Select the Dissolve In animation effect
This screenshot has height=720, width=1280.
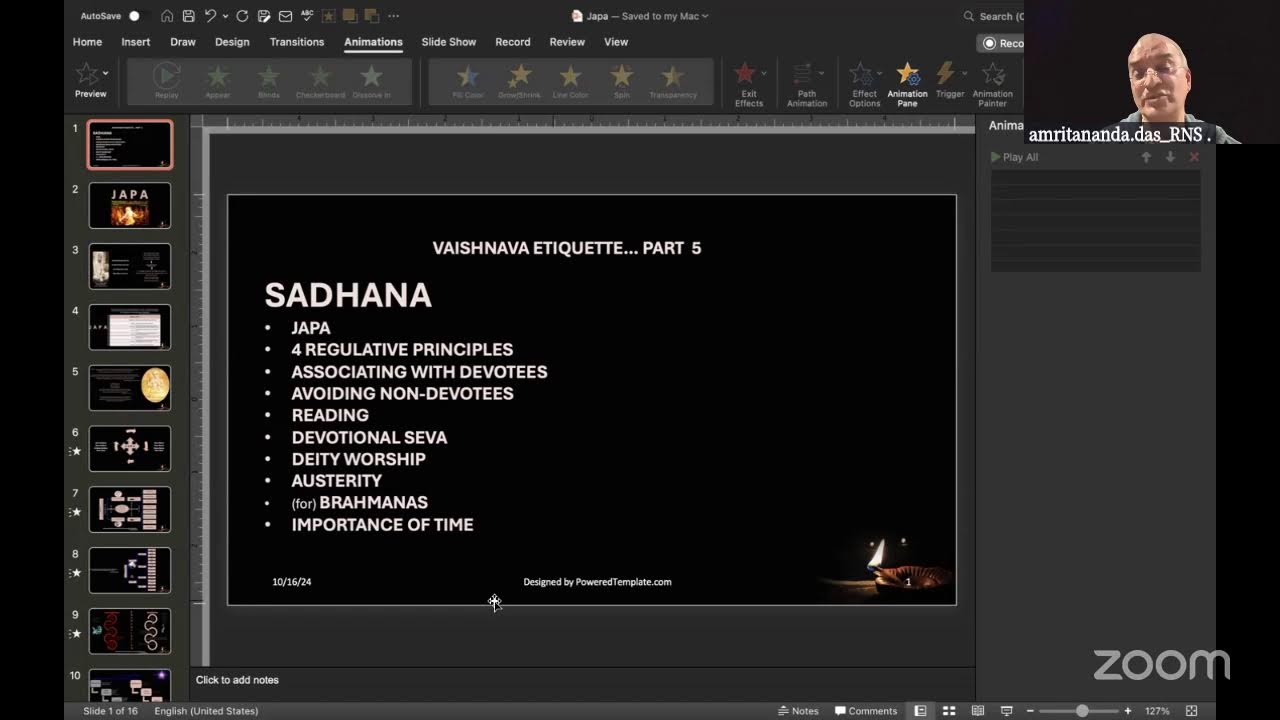click(x=372, y=81)
